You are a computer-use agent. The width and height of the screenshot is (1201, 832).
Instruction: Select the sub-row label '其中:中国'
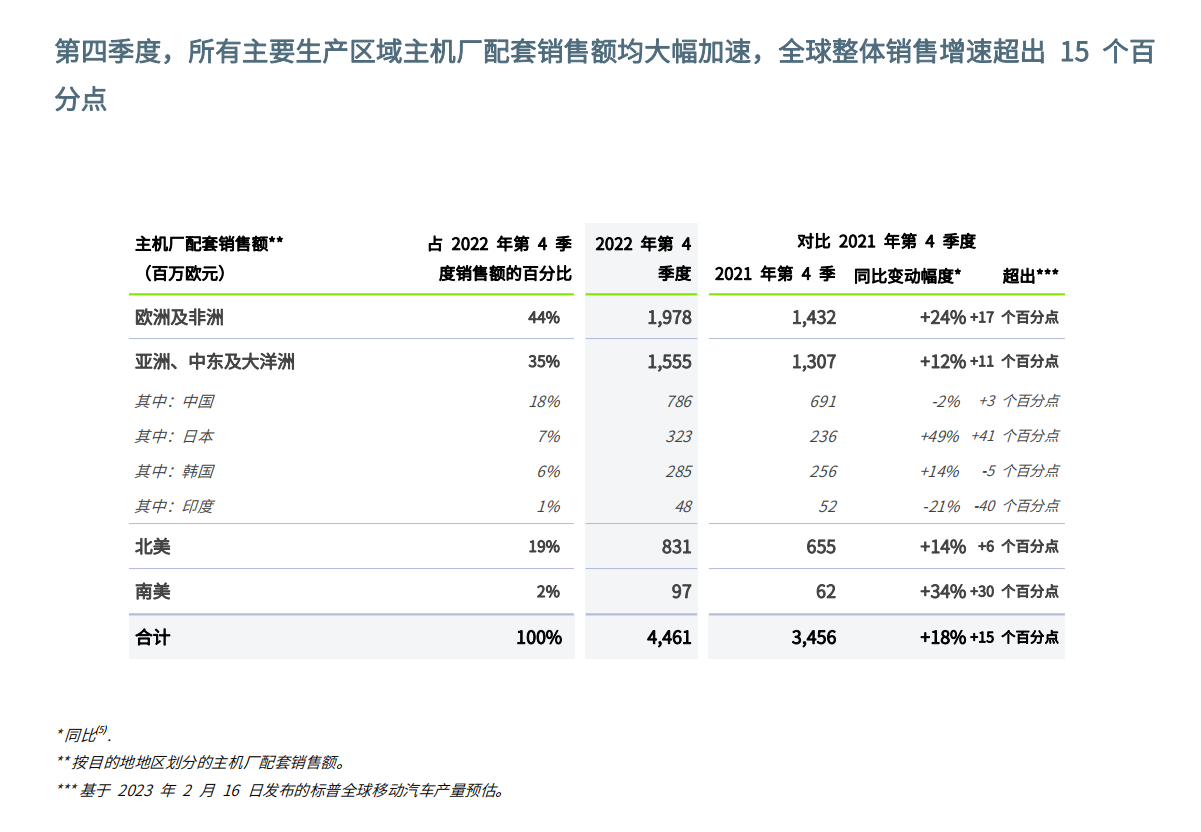point(174,401)
